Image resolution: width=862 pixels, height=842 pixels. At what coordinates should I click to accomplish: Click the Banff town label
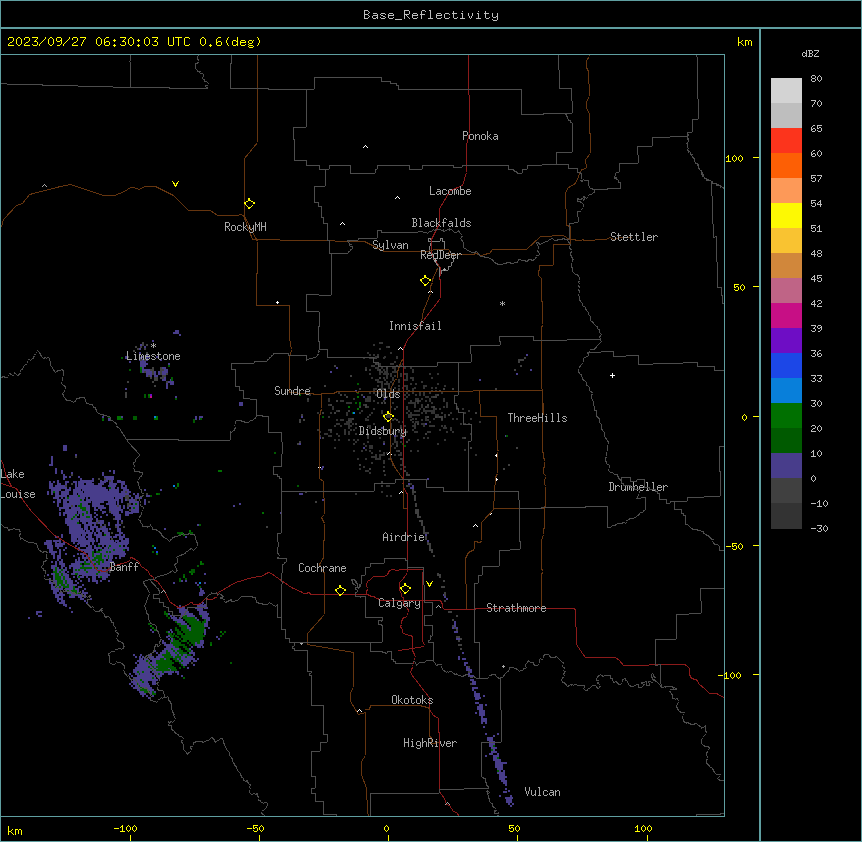coord(124,567)
